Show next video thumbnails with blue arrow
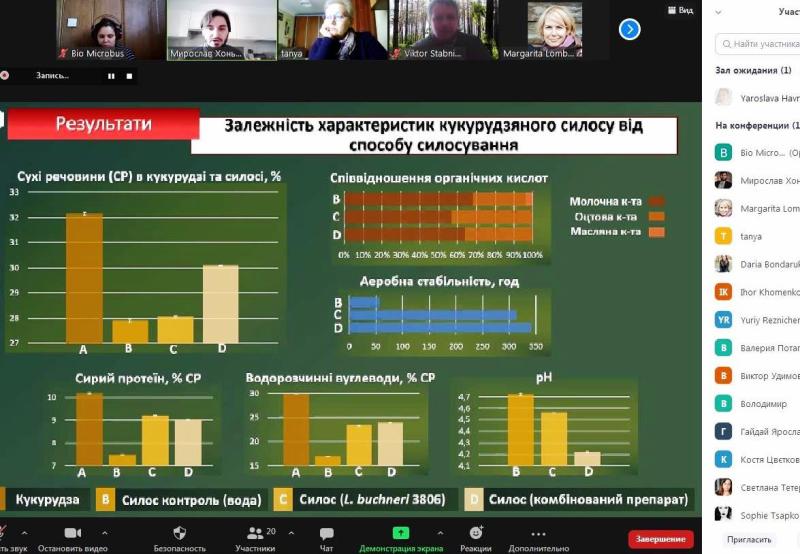 pos(629,29)
